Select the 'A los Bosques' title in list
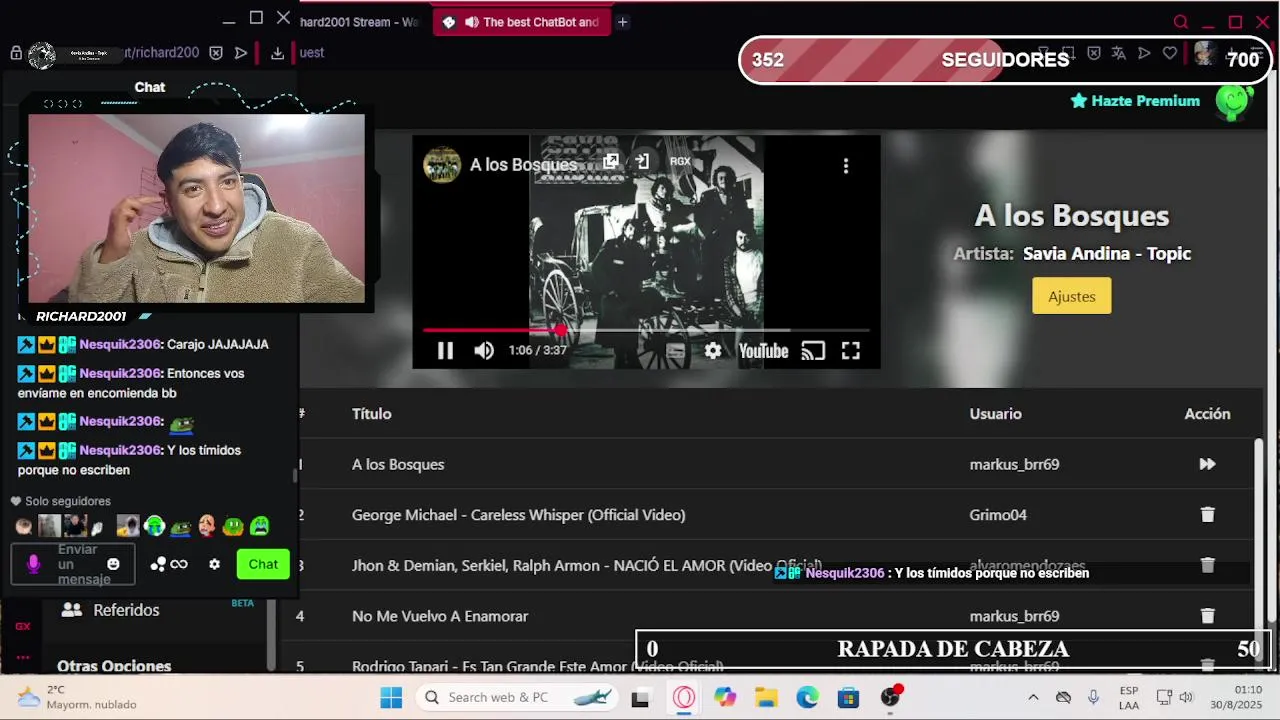 coord(398,464)
